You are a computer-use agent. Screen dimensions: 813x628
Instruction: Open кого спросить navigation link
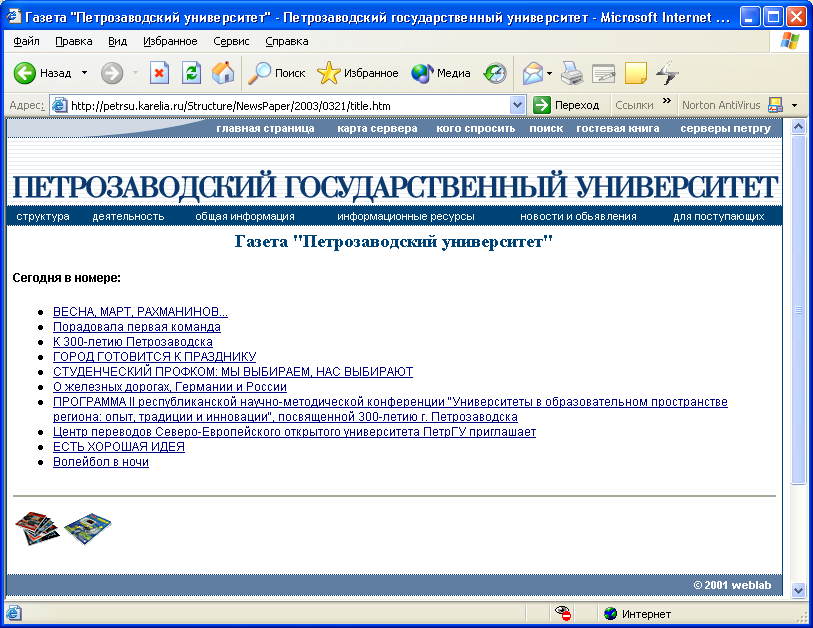[475, 129]
